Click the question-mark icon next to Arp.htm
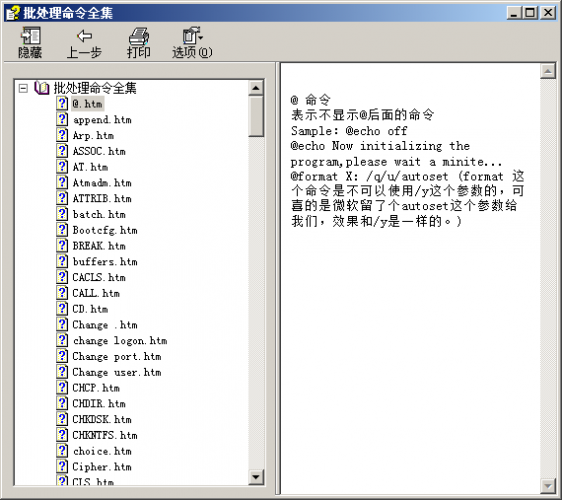This screenshot has width=562, height=500. tap(62, 135)
